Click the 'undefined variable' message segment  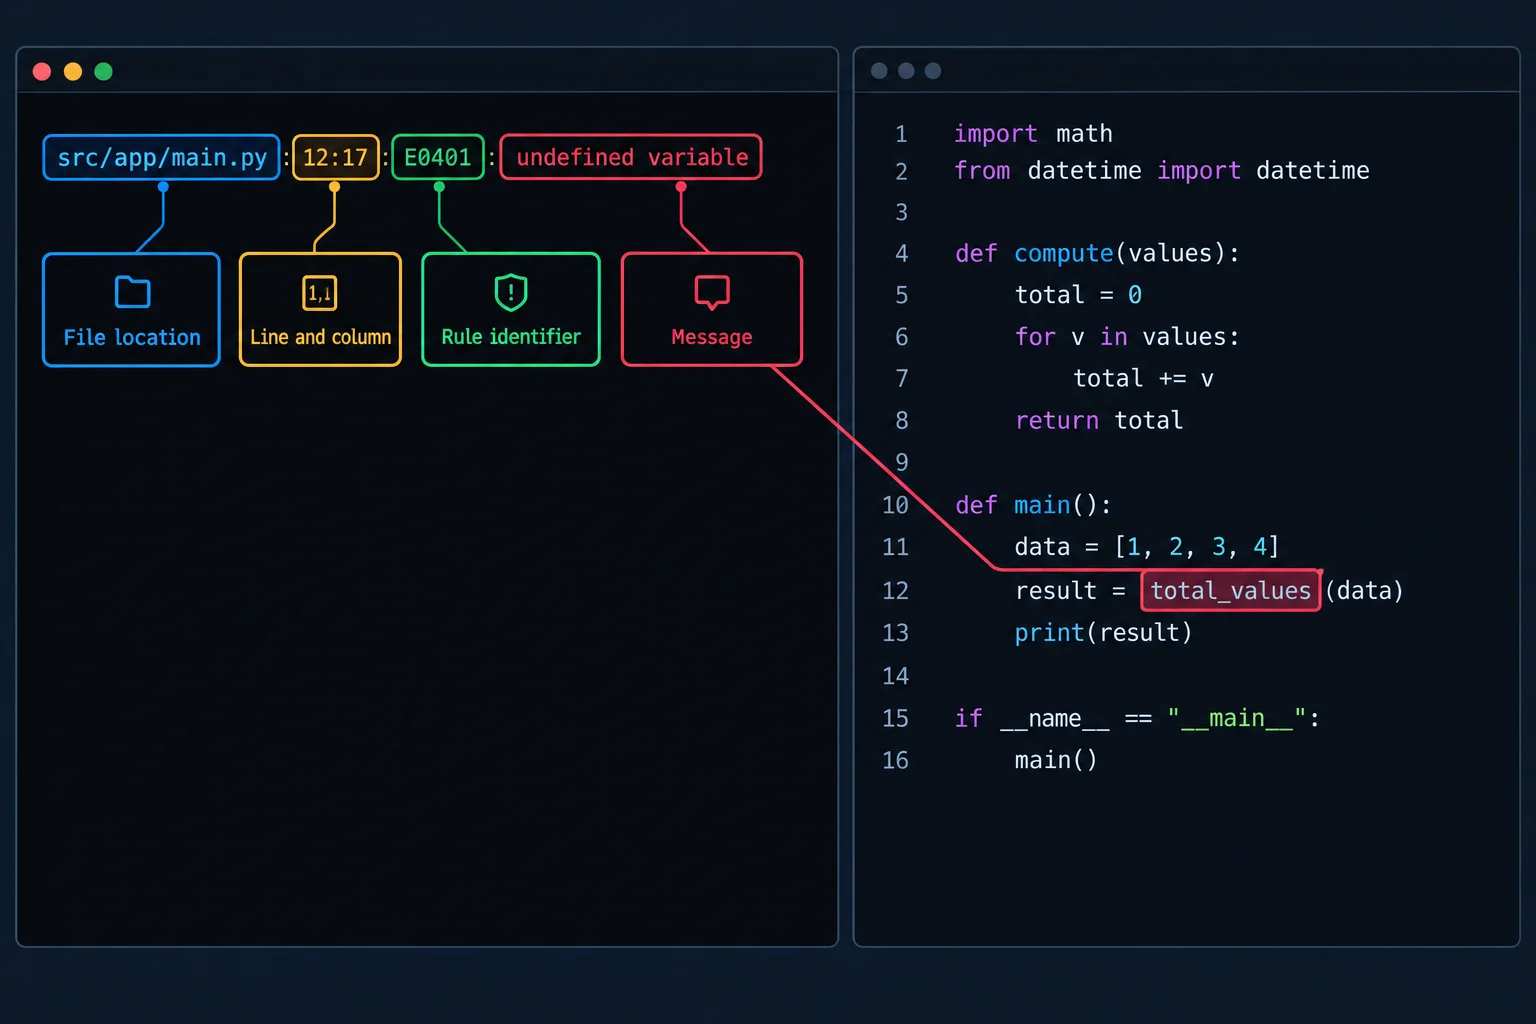[631, 157]
